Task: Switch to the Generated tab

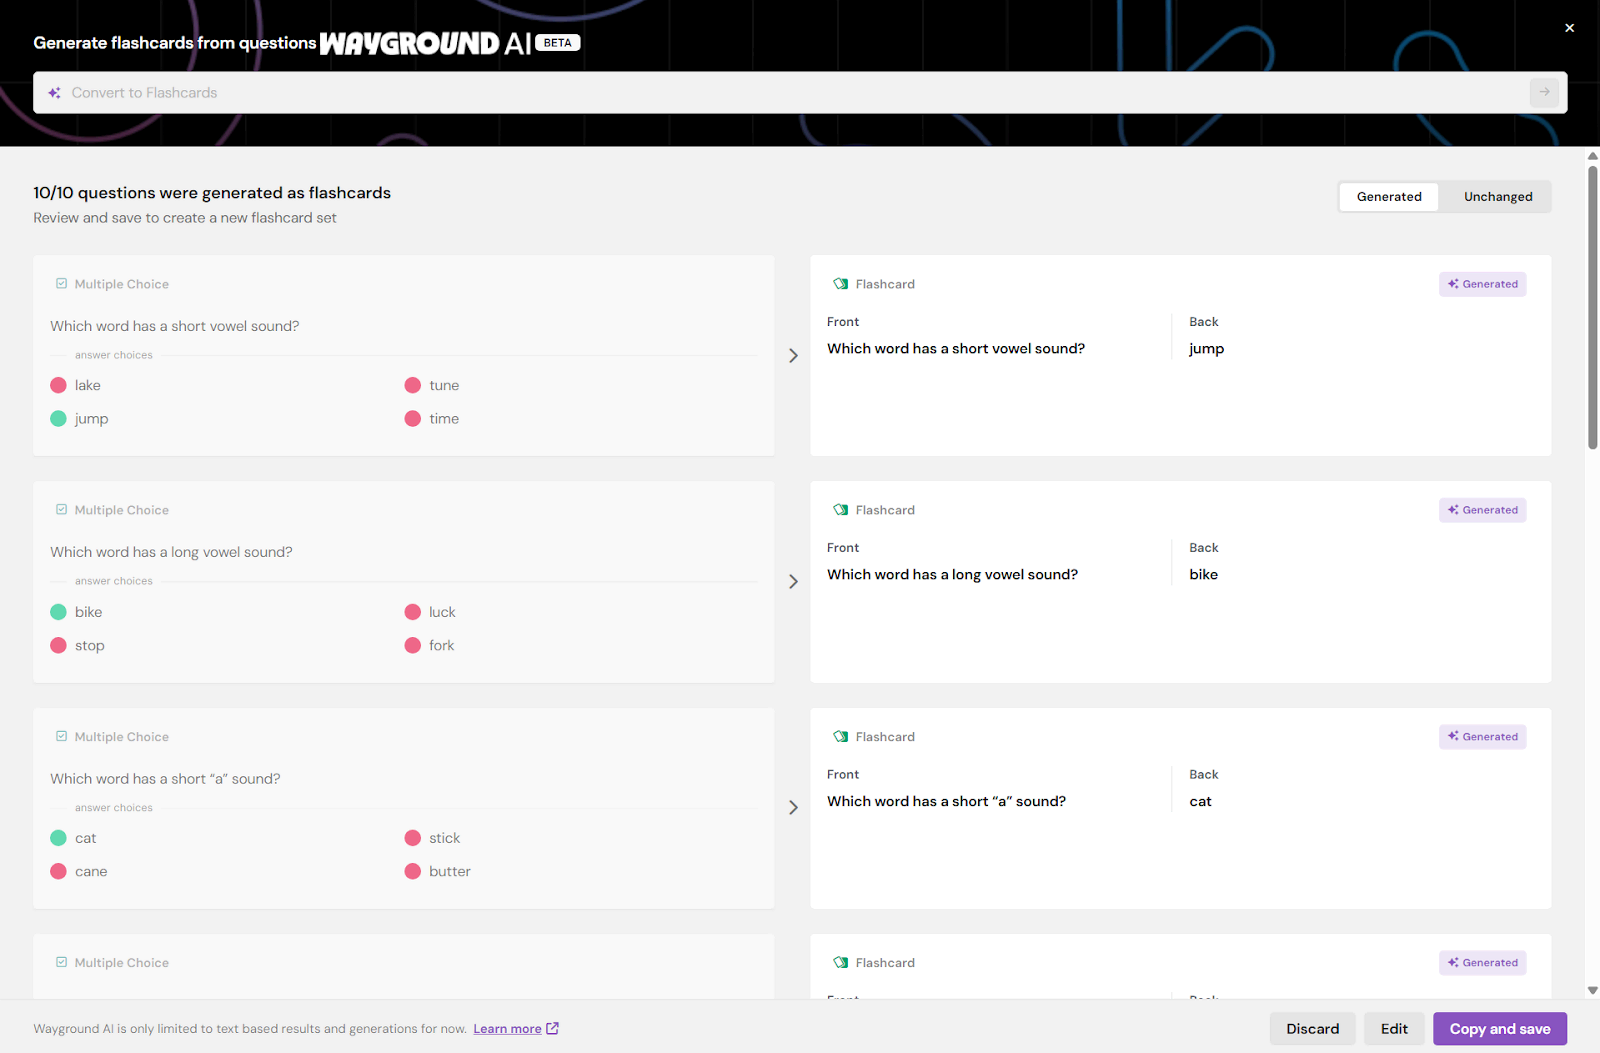Action: pos(1388,197)
